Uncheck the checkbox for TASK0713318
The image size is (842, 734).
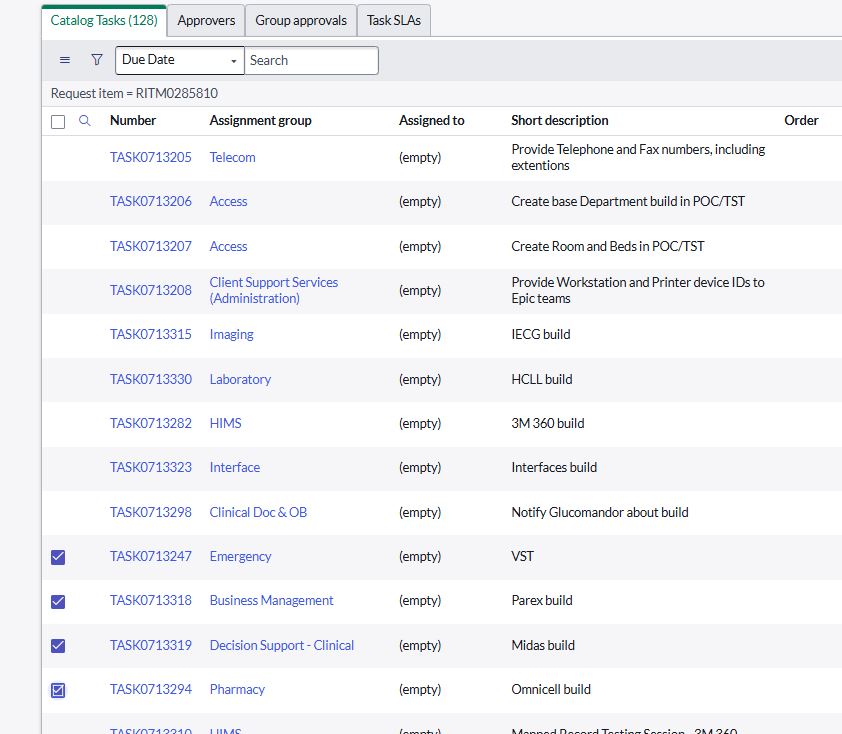coord(58,601)
